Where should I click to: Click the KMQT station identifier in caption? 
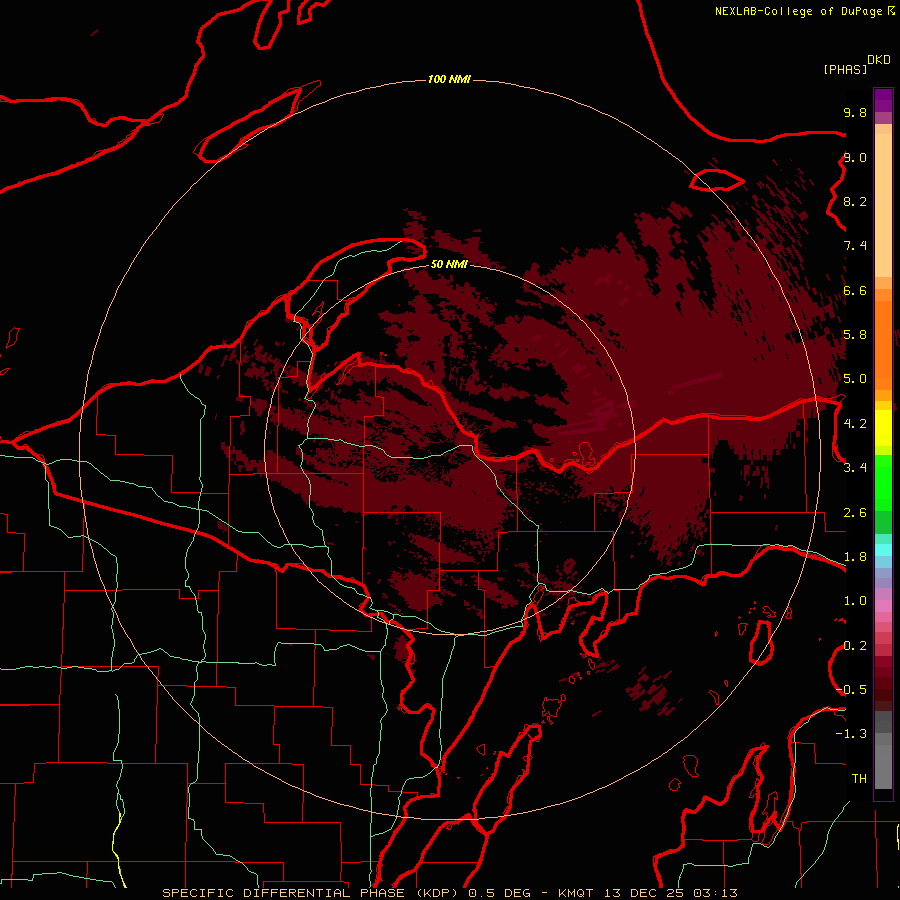point(576,893)
